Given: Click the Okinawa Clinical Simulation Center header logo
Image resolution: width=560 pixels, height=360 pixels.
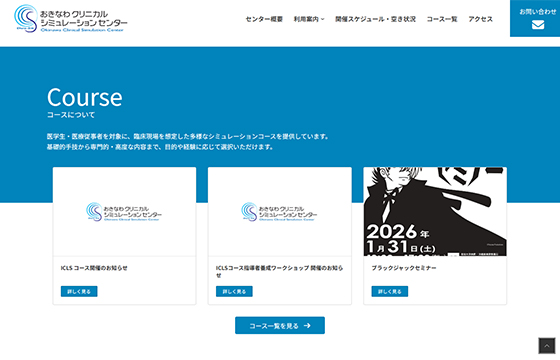Looking at the screenshot, I should click(x=71, y=19).
